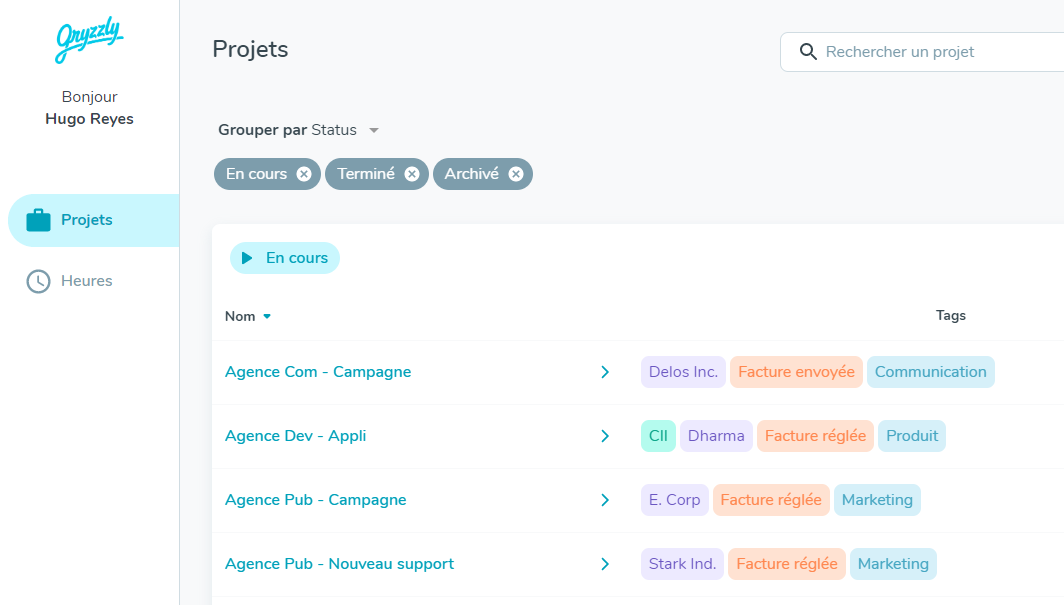Expand chevron for Agence Dev - Appli
Image resolution: width=1064 pixels, height=605 pixels.
pos(605,436)
